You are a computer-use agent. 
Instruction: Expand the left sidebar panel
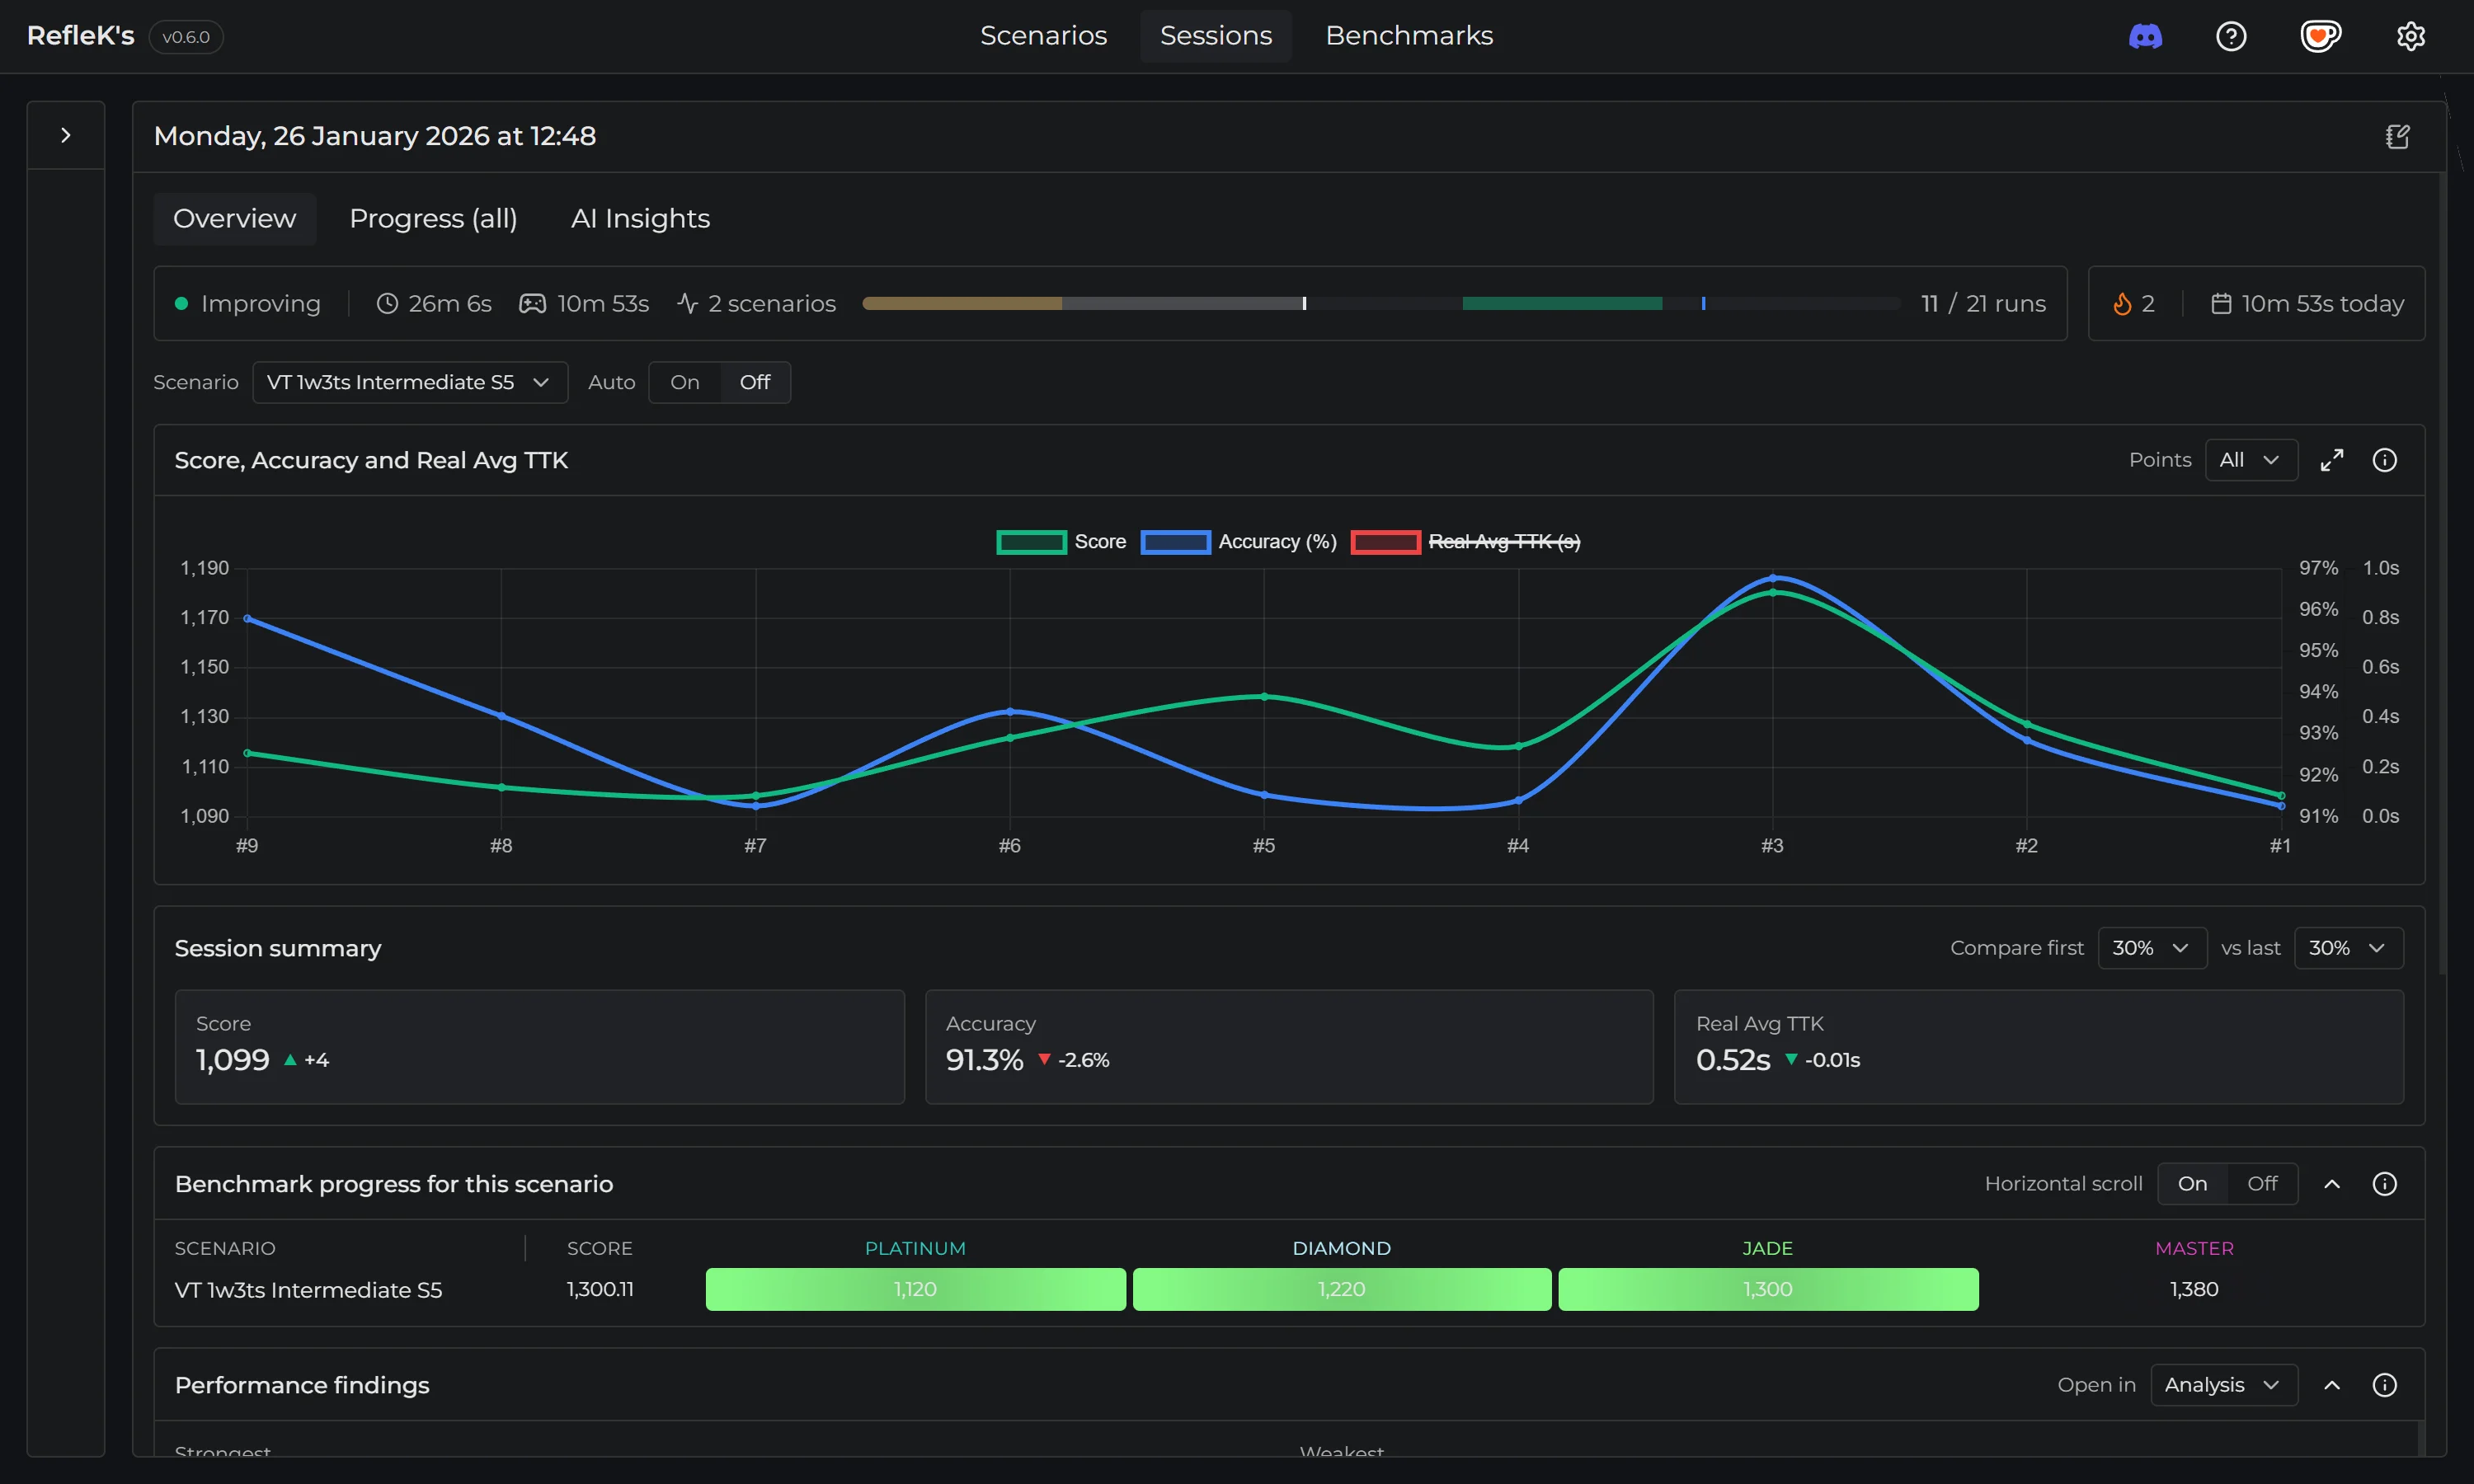tap(65, 134)
